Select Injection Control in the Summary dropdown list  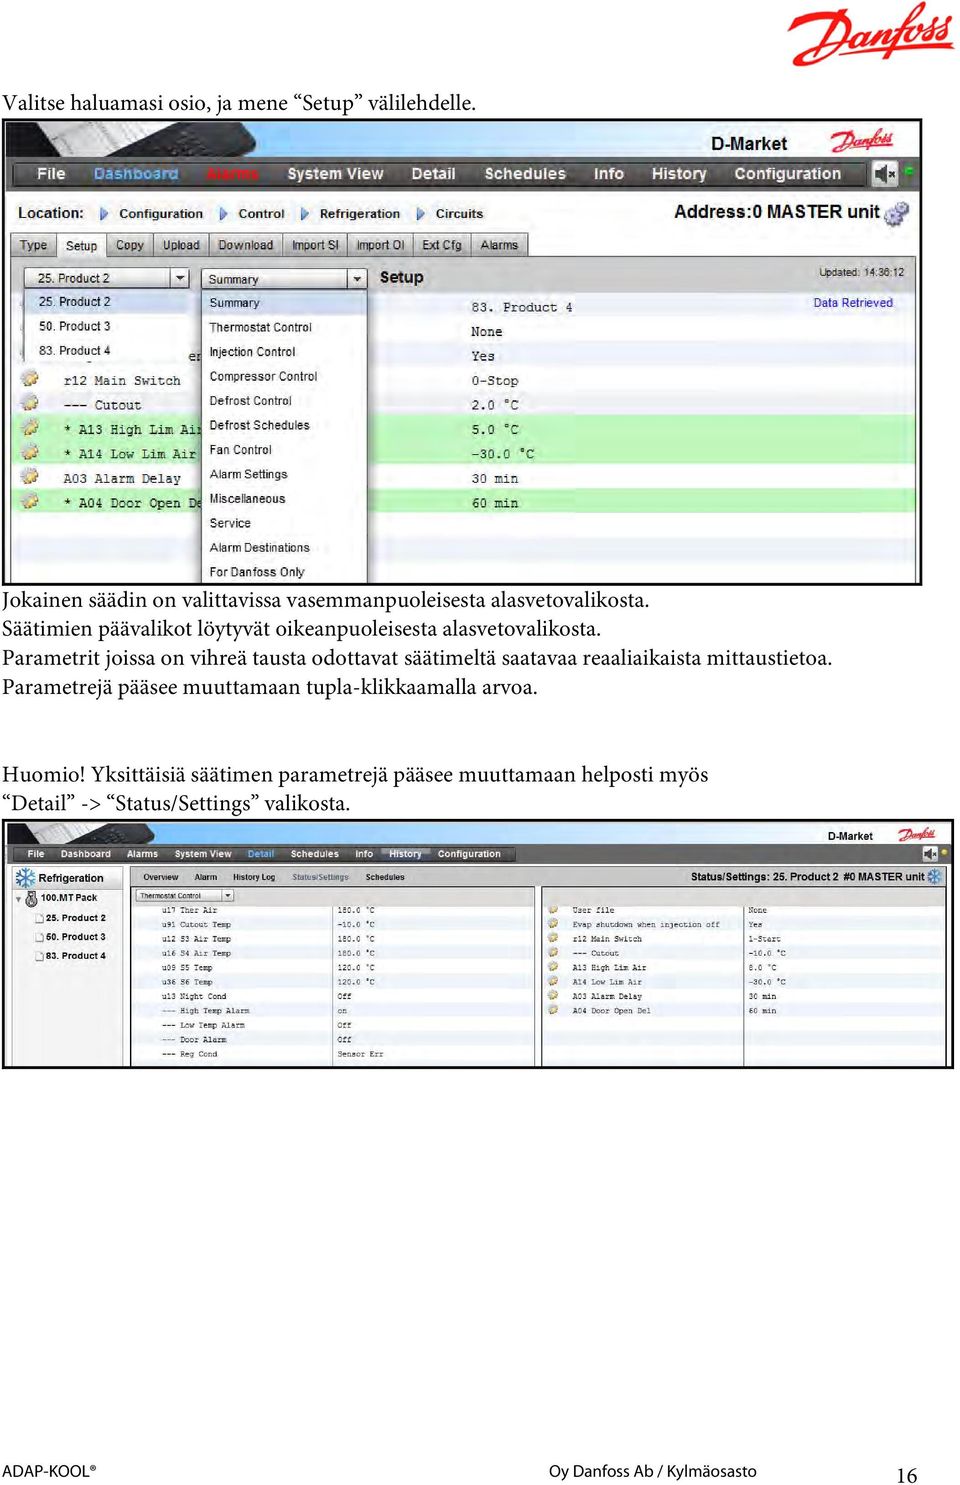(253, 352)
